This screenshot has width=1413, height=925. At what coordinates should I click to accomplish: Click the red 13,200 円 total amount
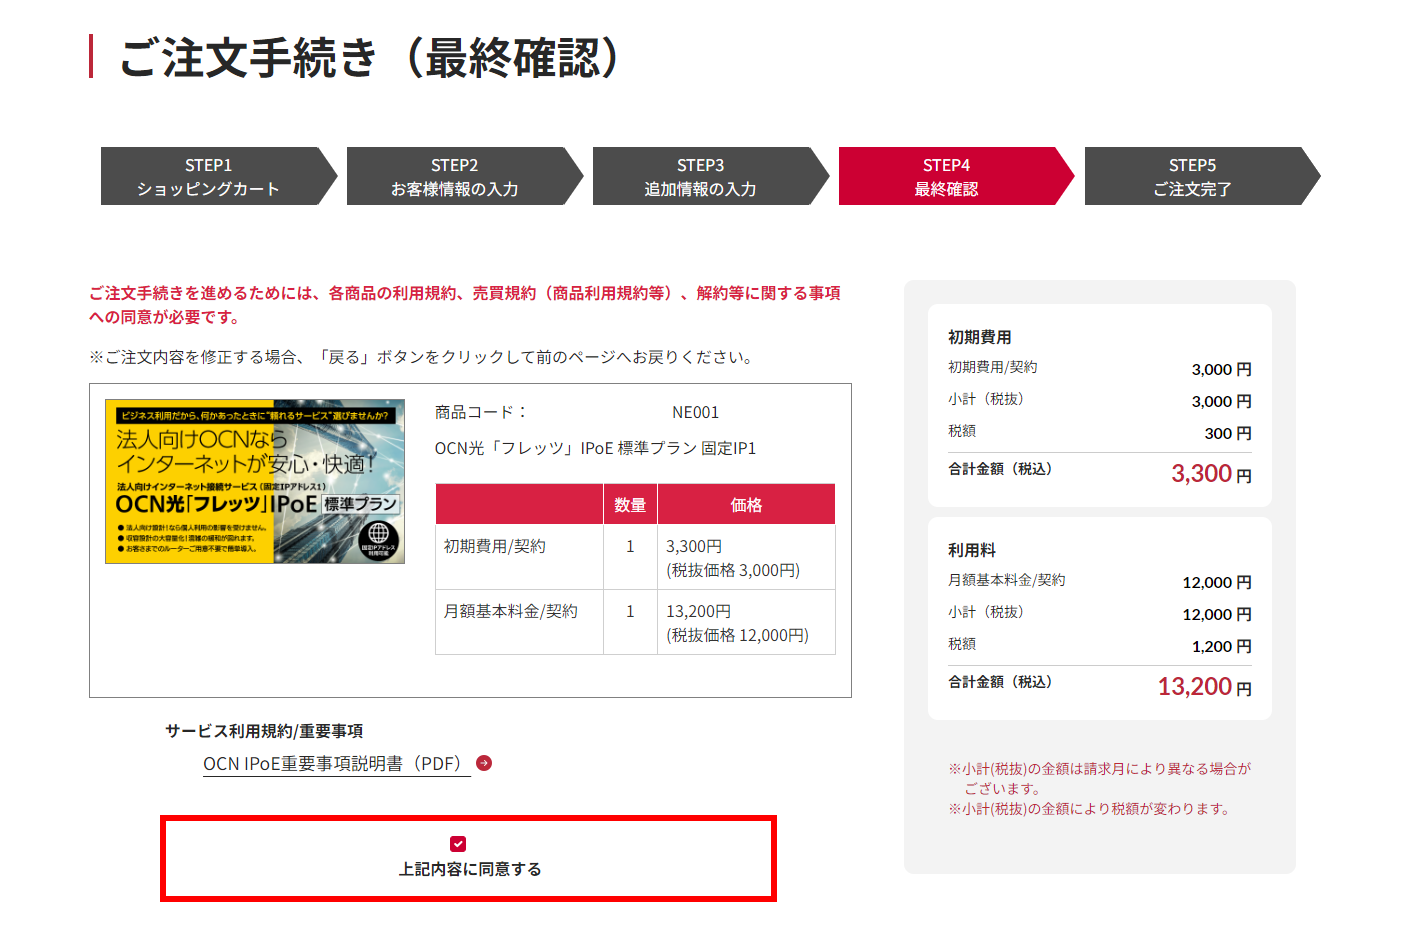[x=1204, y=686]
